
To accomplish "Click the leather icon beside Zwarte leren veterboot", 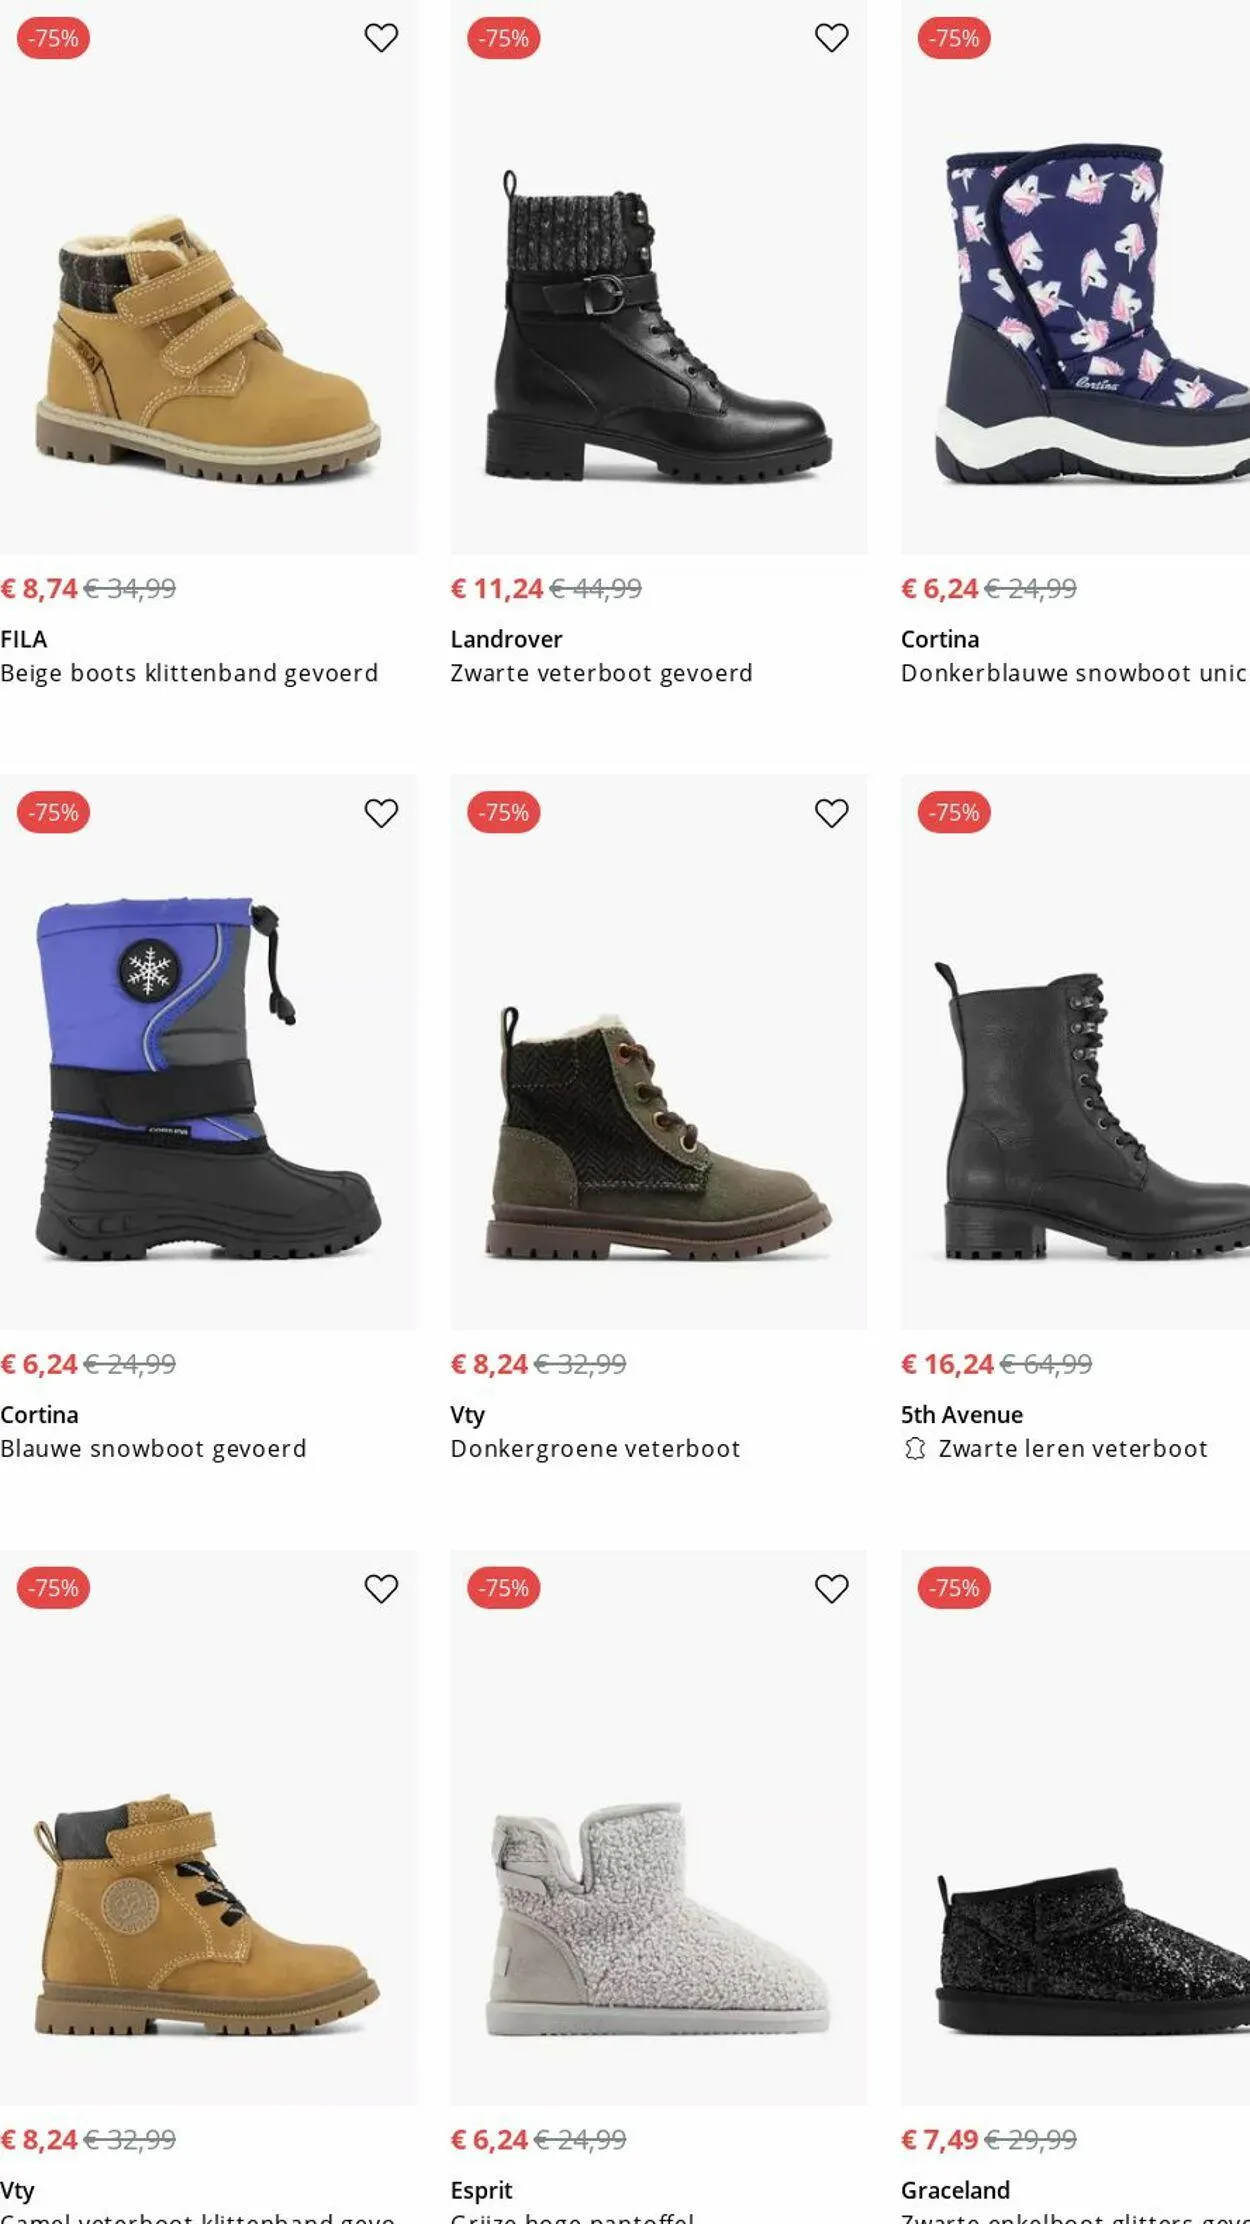I will (x=914, y=1448).
